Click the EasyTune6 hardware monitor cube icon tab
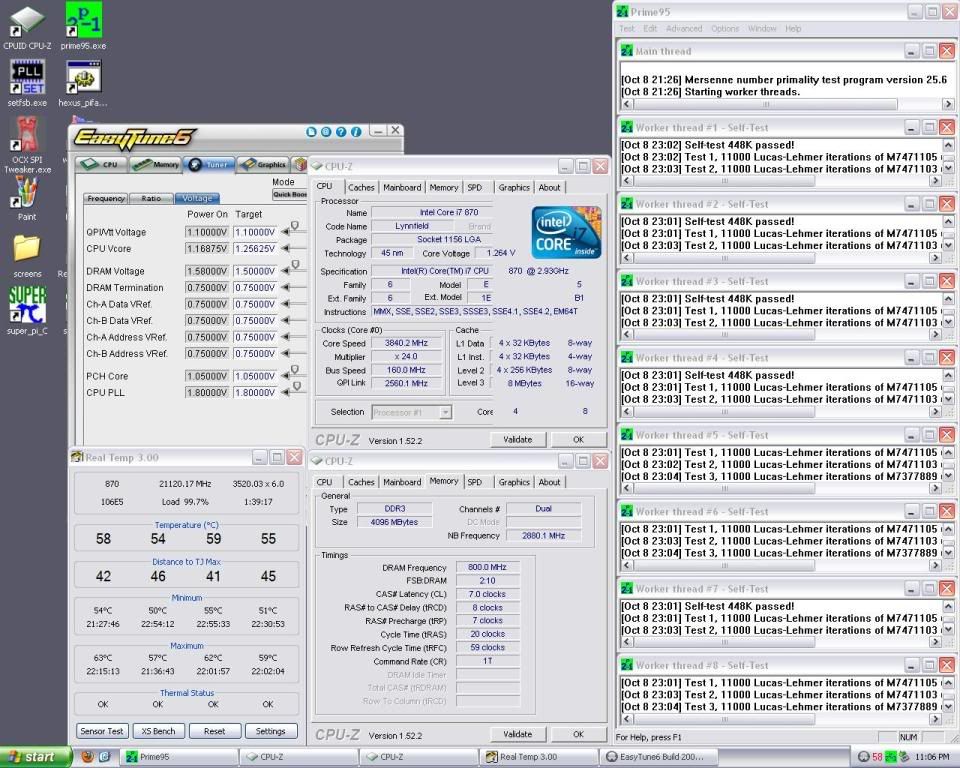Screen dimensions: 960x768 [x=299, y=164]
